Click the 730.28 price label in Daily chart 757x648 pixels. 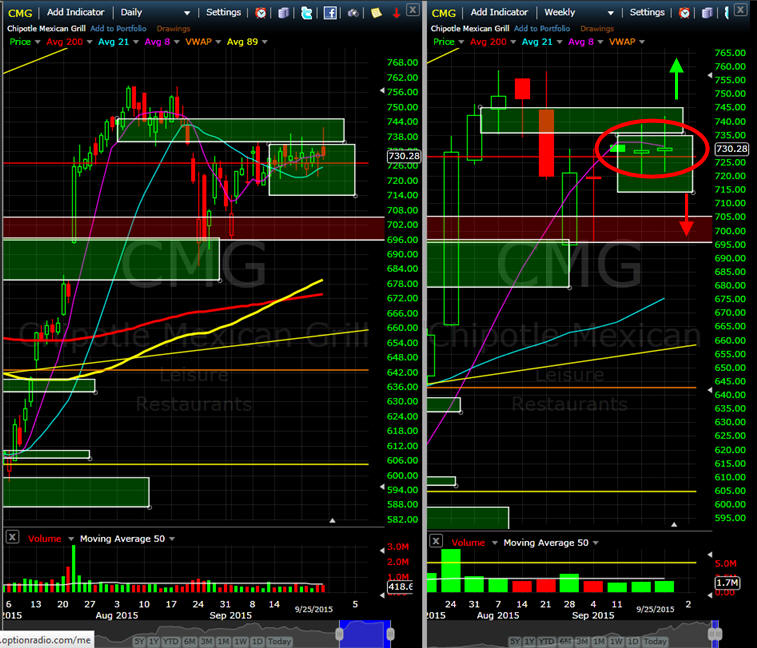pyautogui.click(x=404, y=156)
